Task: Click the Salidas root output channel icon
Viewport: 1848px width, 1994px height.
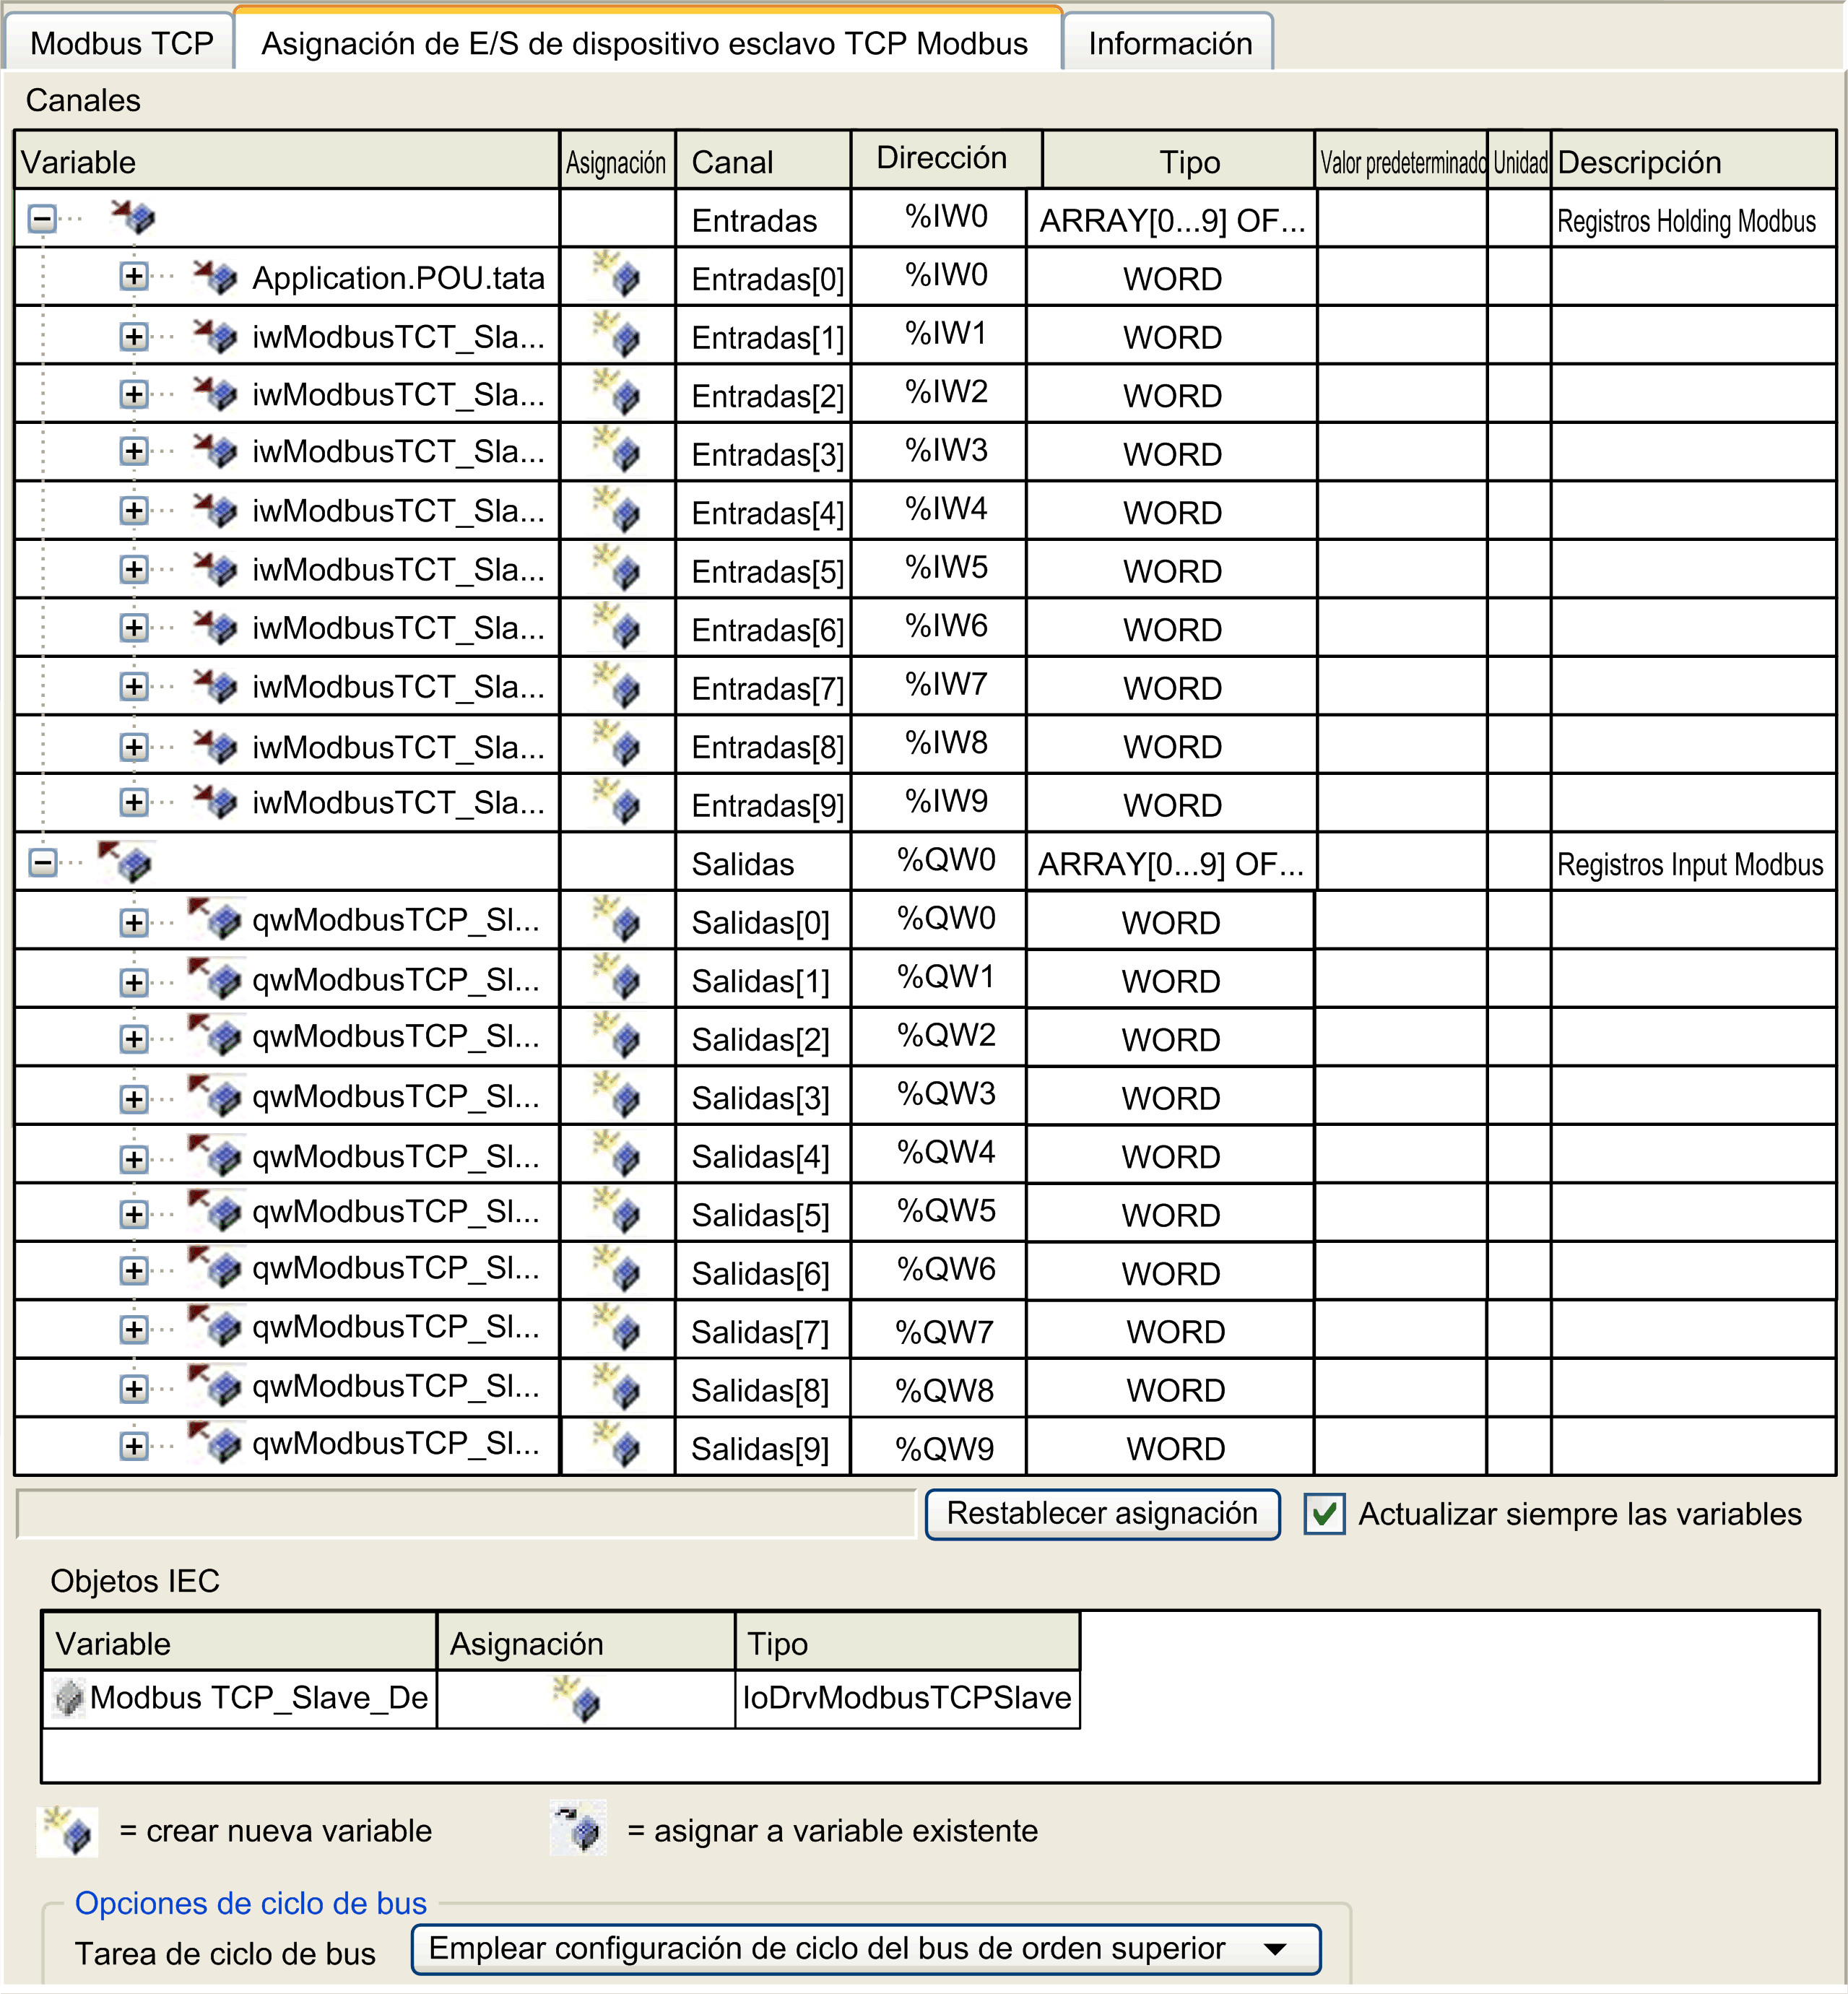Action: click(x=125, y=861)
